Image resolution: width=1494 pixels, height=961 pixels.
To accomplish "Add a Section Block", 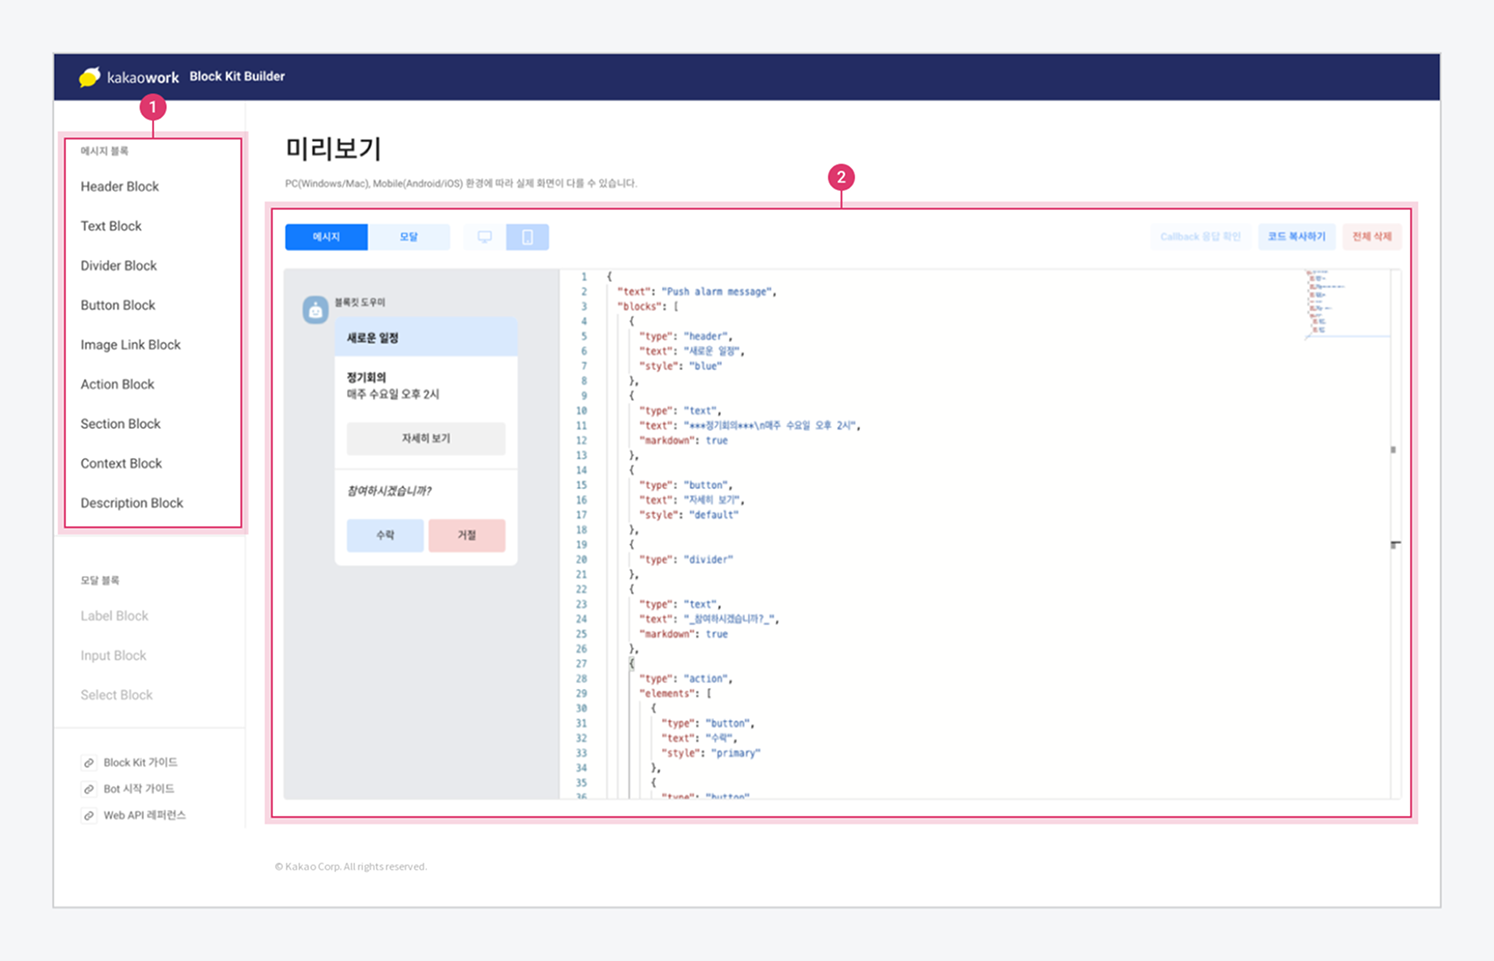I will (121, 424).
